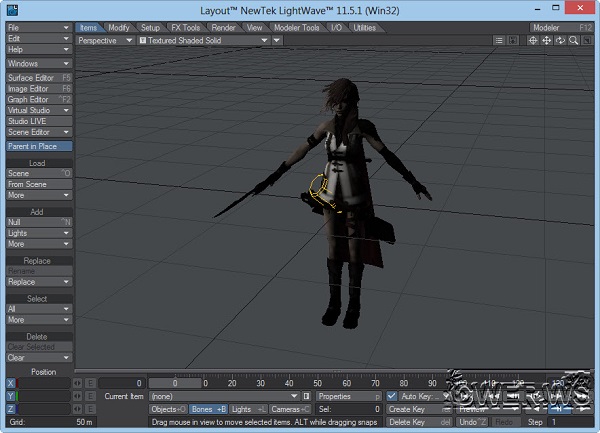The image size is (600, 433).
Task: Click the small arrow dropdown after display mode
Action: click(x=277, y=41)
